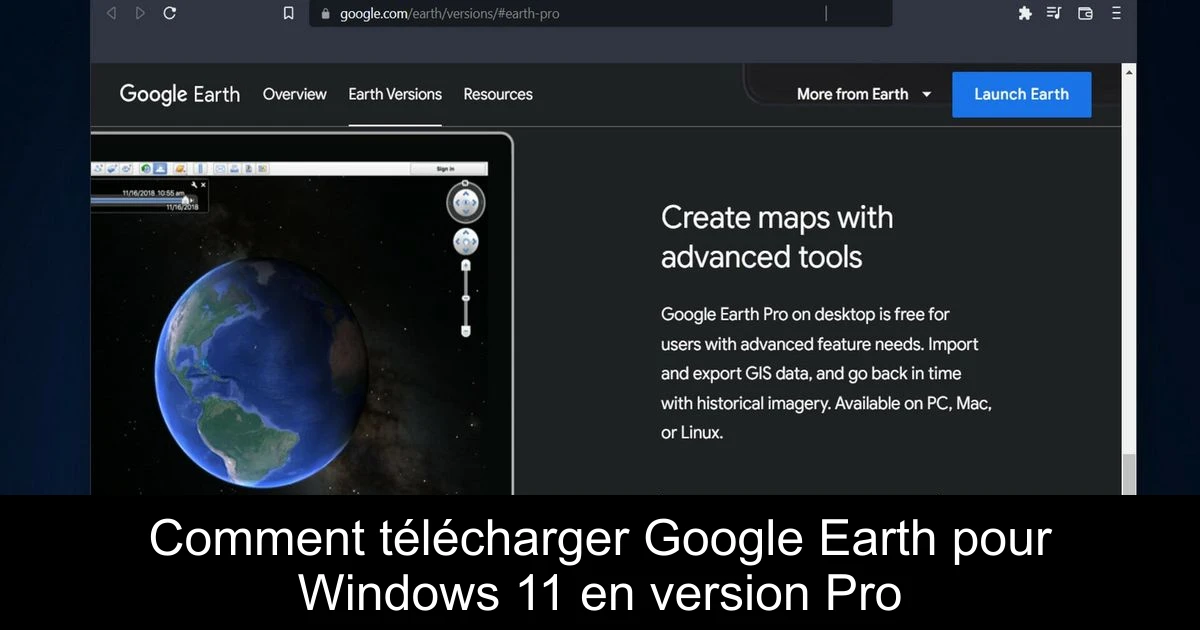Switch to the Overview tab
The image size is (1200, 630).
pyautogui.click(x=294, y=94)
